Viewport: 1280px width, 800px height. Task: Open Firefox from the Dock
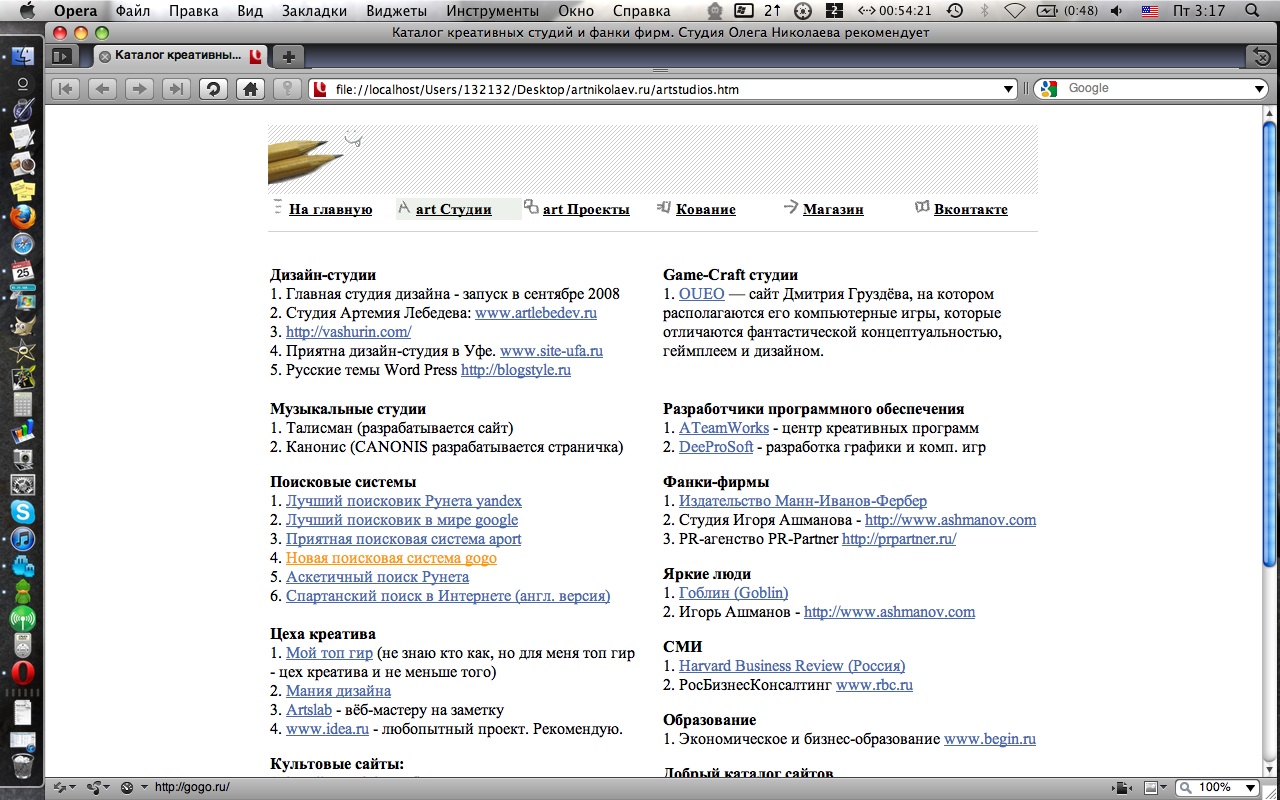pos(22,216)
